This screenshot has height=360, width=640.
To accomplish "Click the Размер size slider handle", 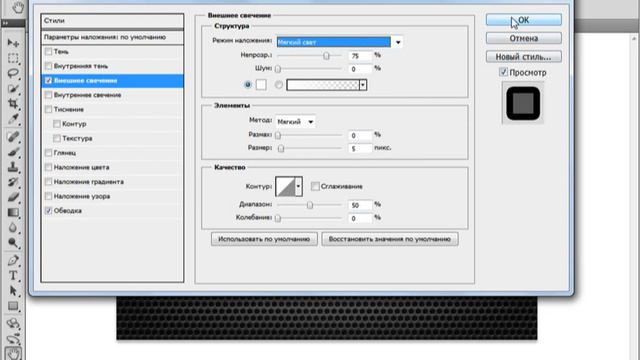I will click(281, 149).
